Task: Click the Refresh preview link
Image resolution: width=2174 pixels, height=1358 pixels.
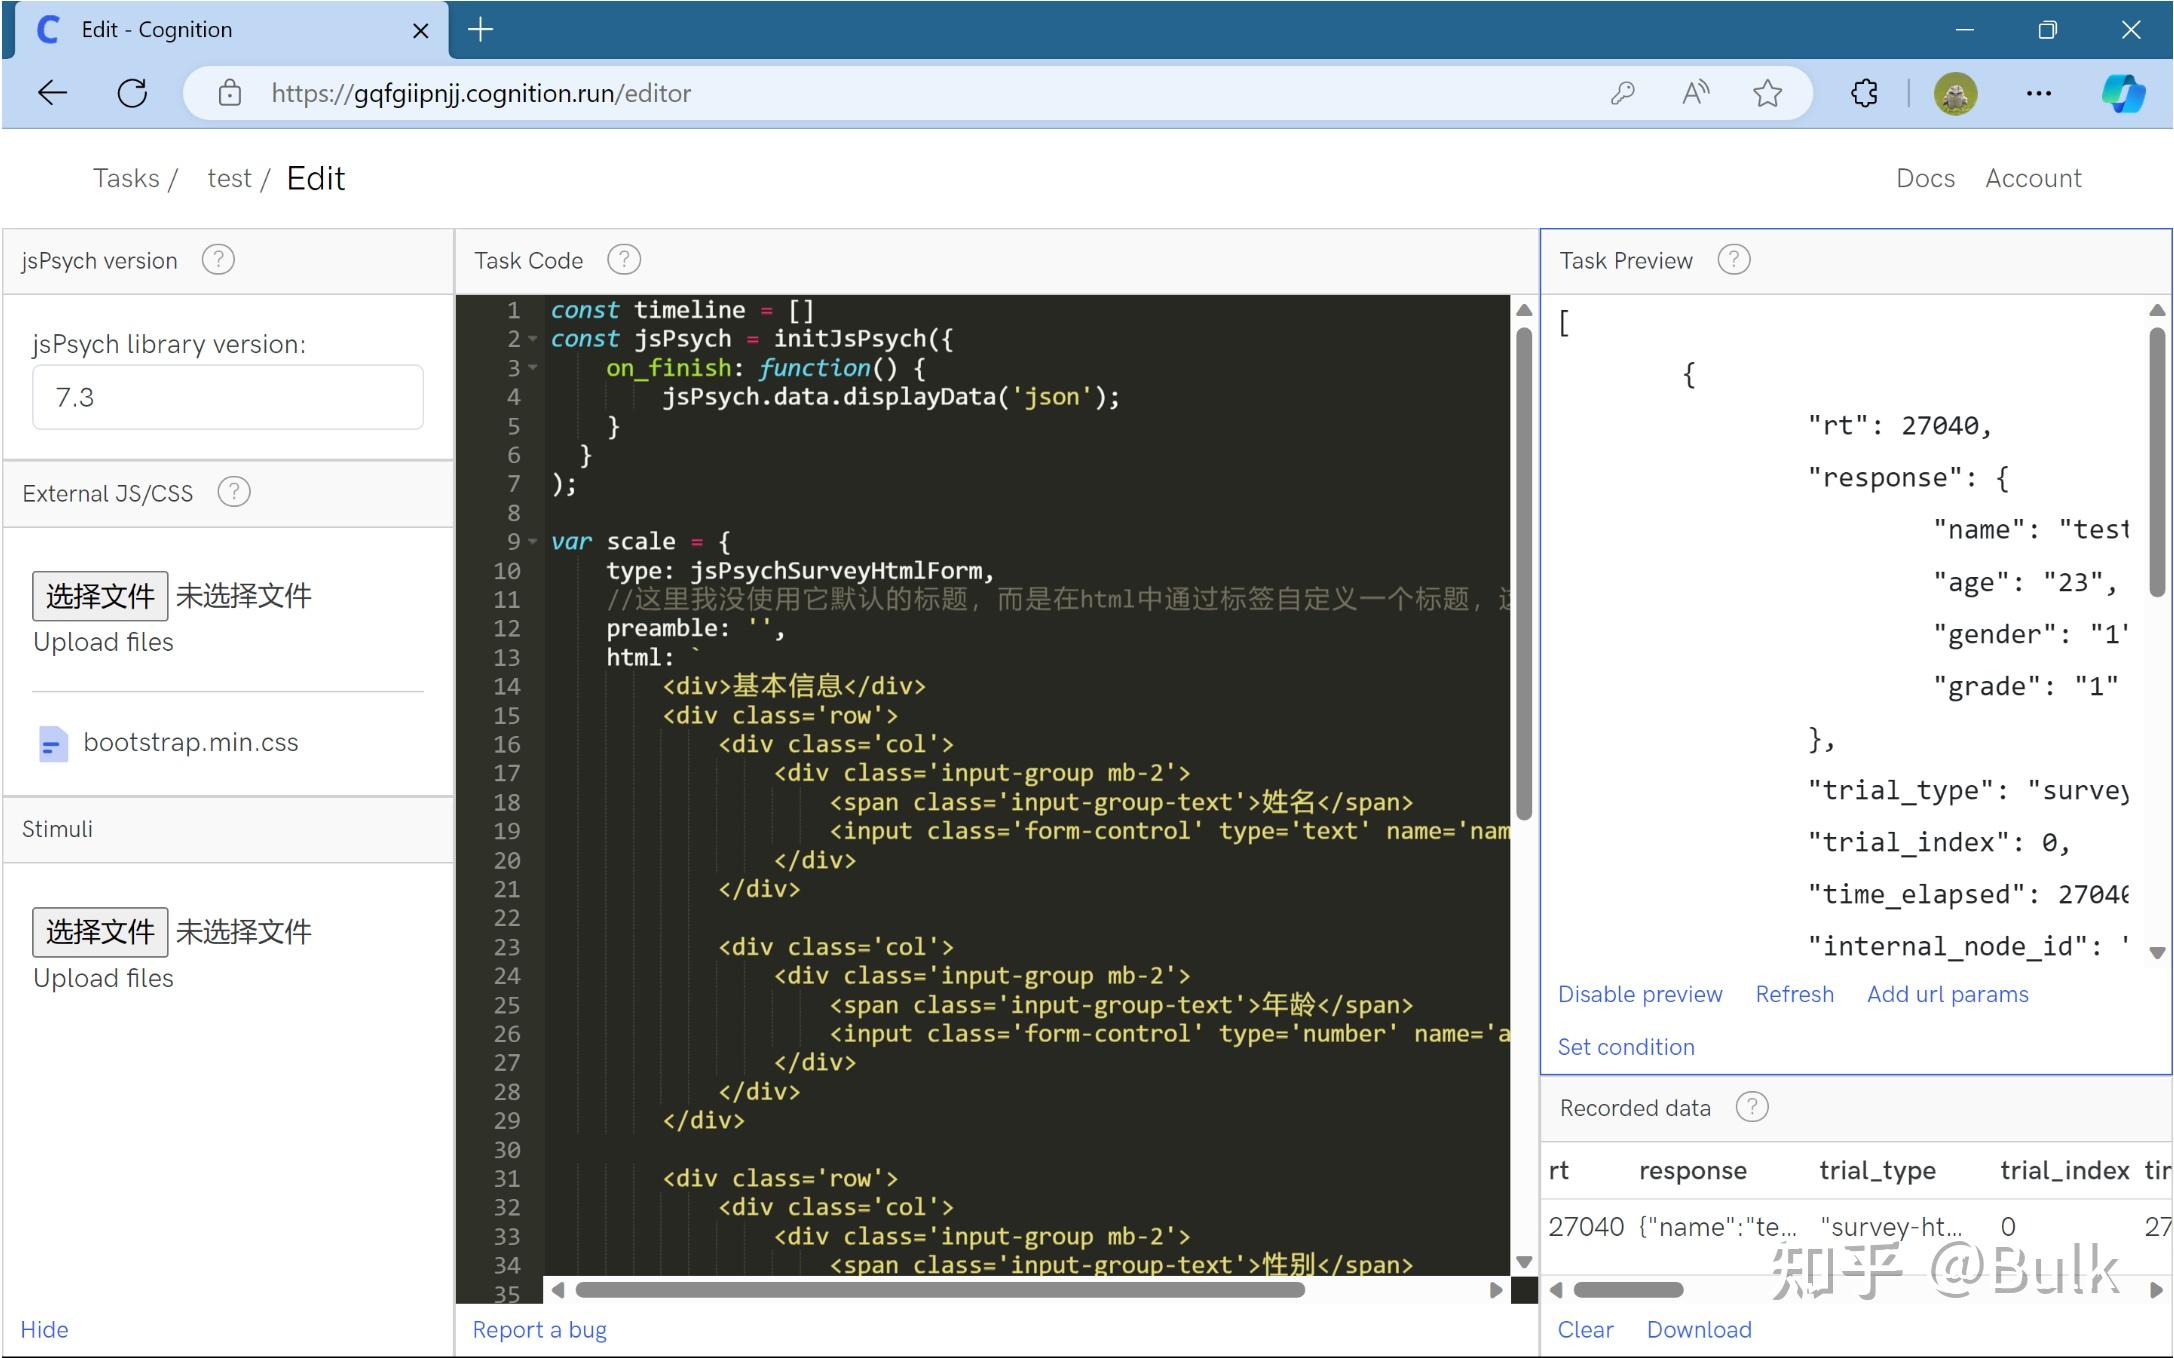Action: (x=1794, y=994)
